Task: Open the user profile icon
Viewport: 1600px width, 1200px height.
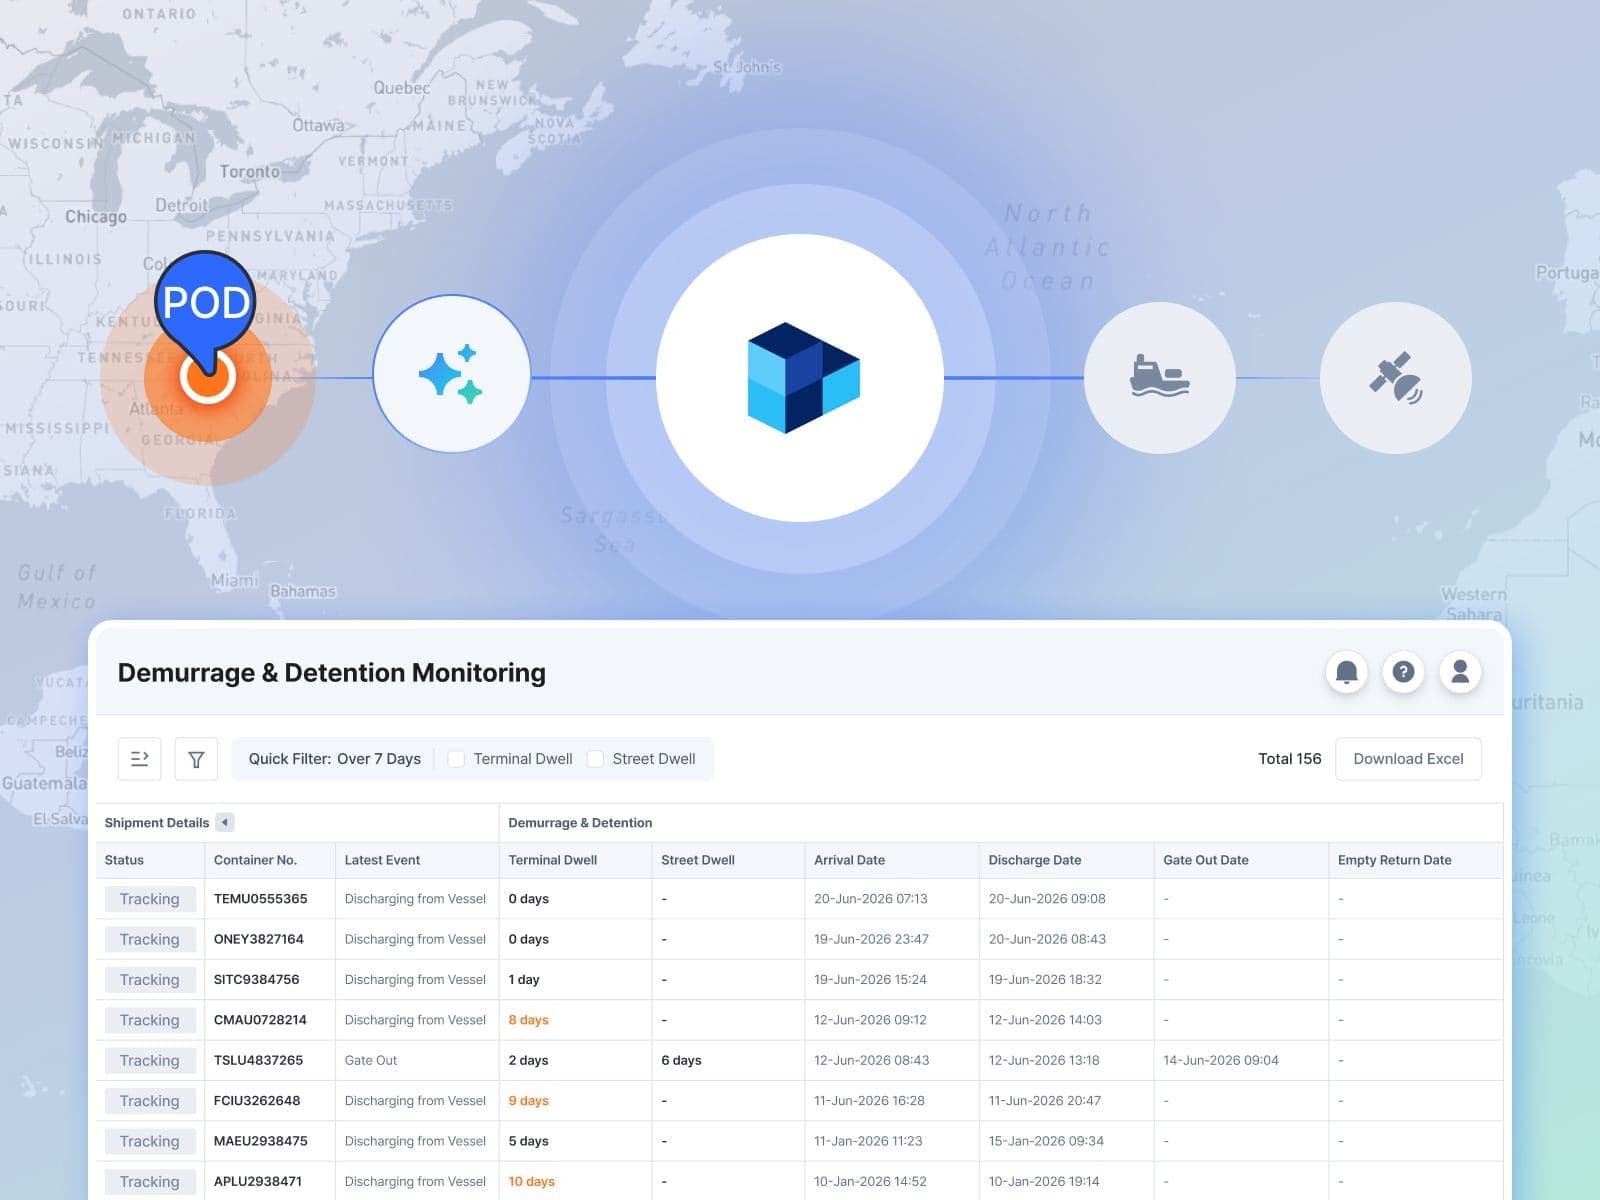Action: [1460, 672]
